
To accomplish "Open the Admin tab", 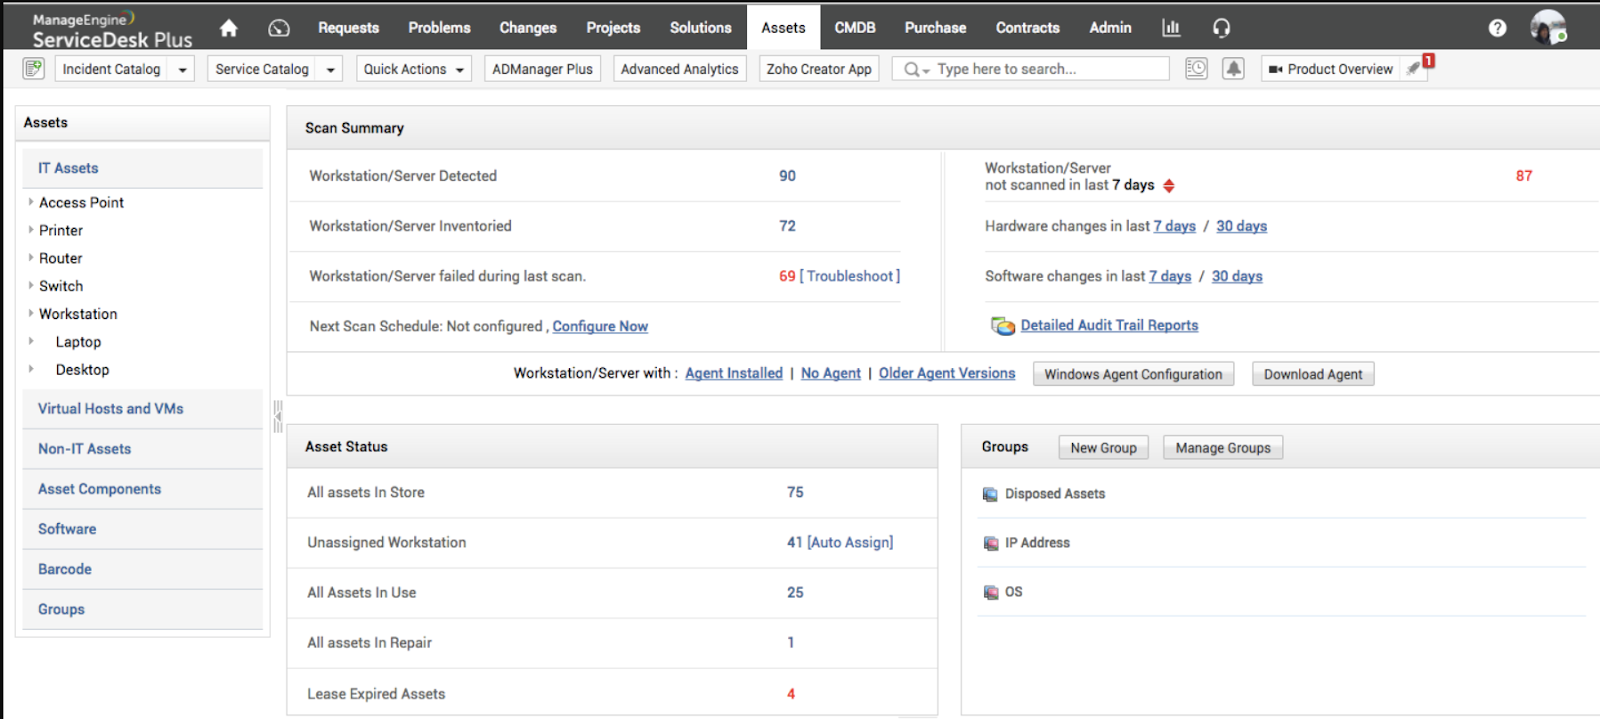I will (x=1110, y=28).
